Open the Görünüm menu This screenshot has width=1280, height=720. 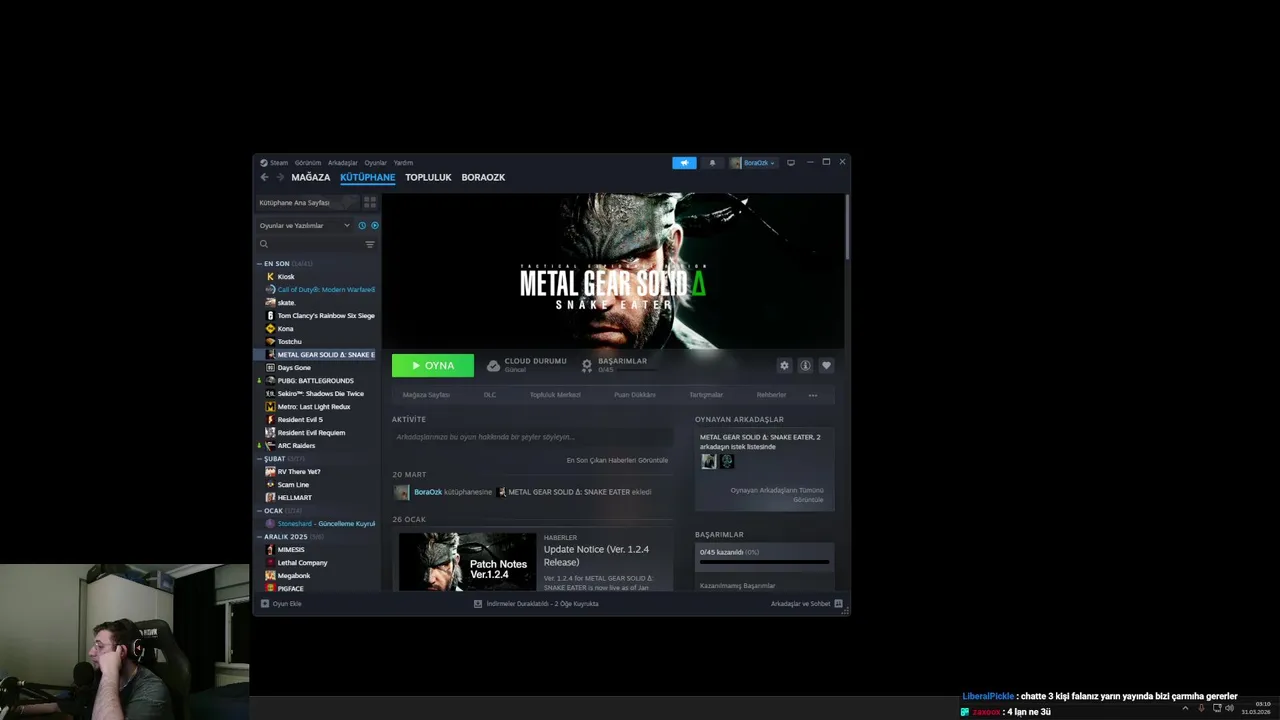coord(308,163)
